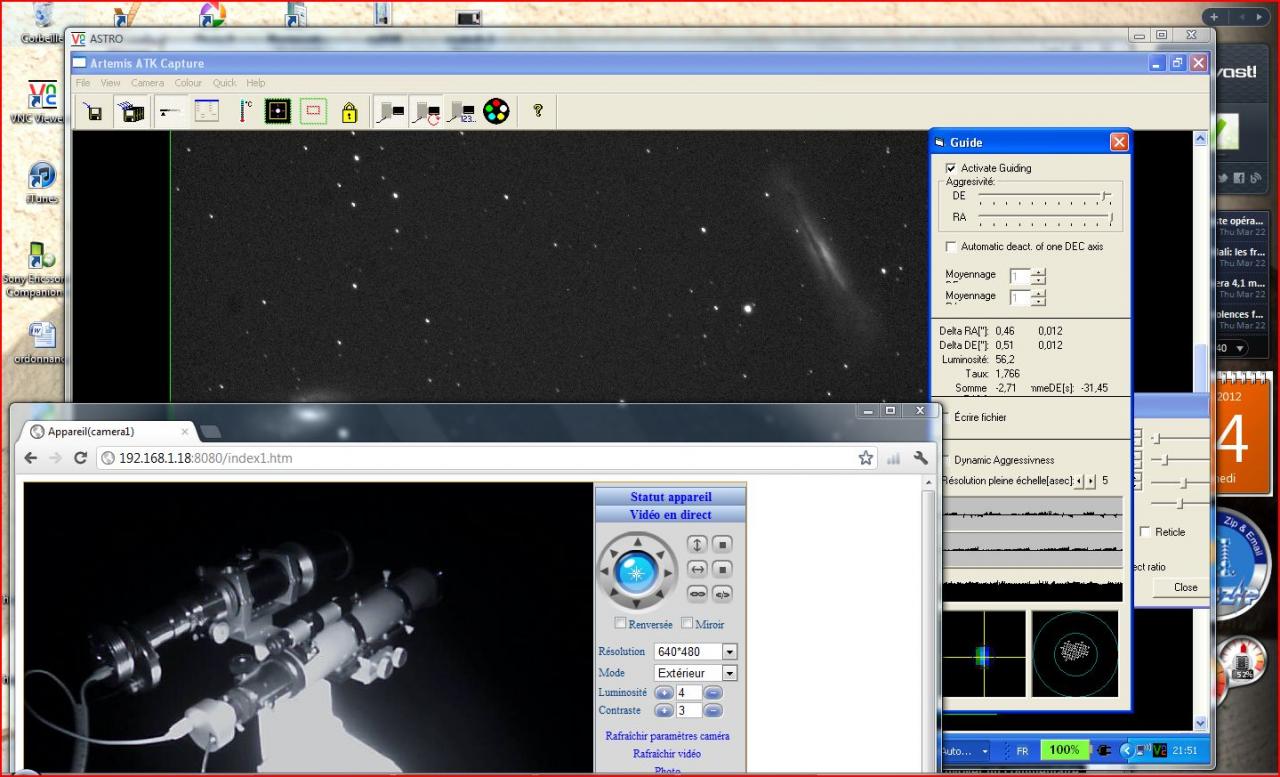Click the save image floppy disk icon
This screenshot has width=1280, height=777.
pyautogui.click(x=93, y=112)
